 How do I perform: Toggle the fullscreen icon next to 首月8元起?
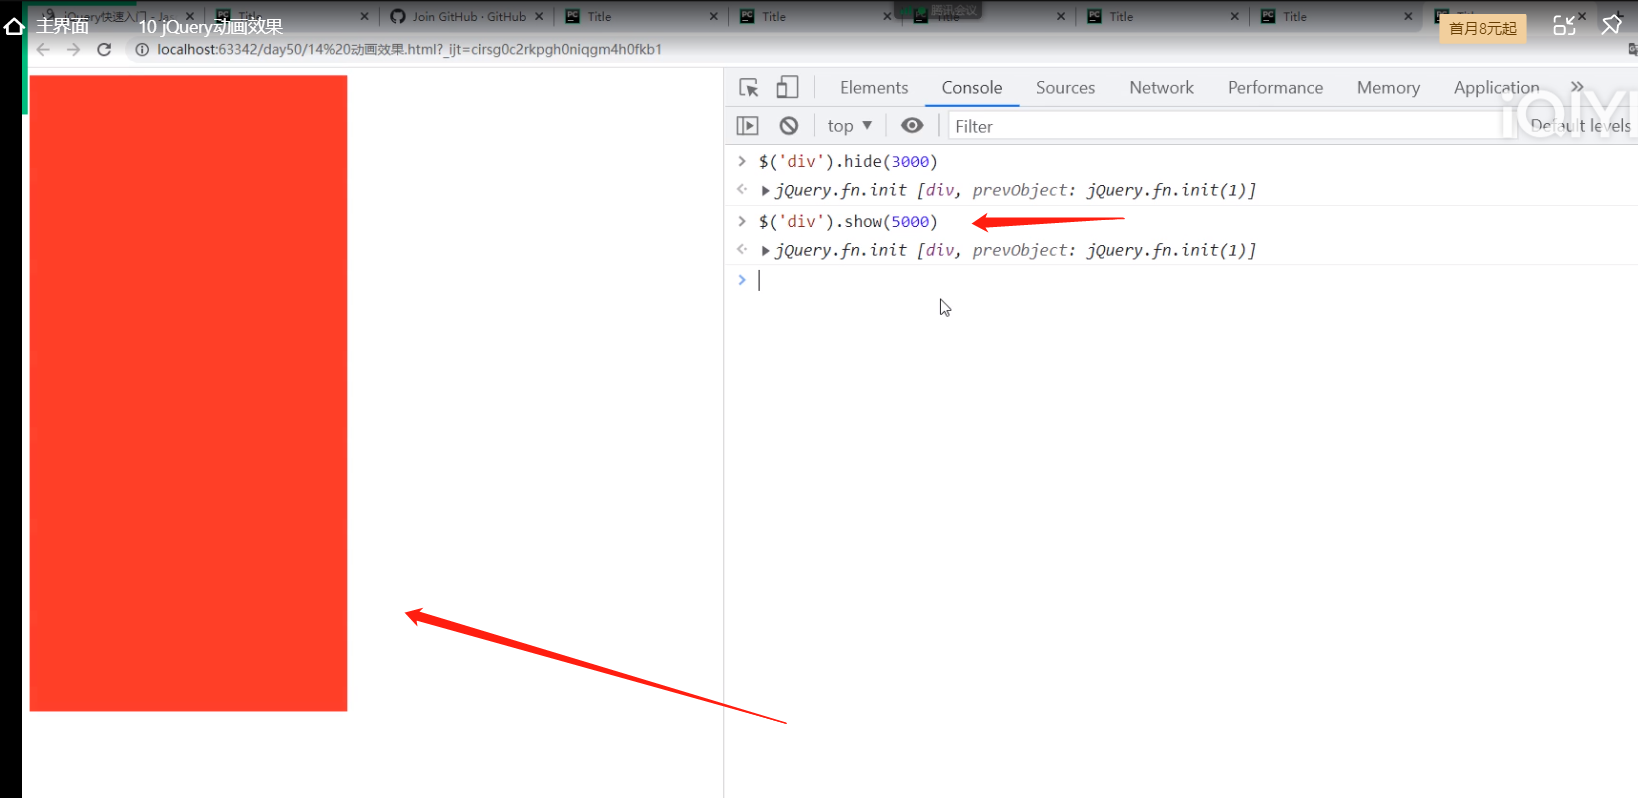point(1564,25)
